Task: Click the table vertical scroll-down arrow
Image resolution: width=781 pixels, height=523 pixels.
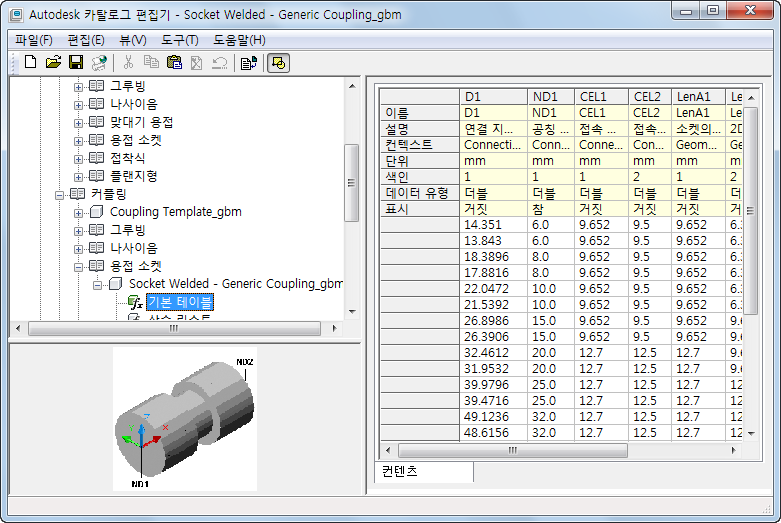Action: point(751,433)
